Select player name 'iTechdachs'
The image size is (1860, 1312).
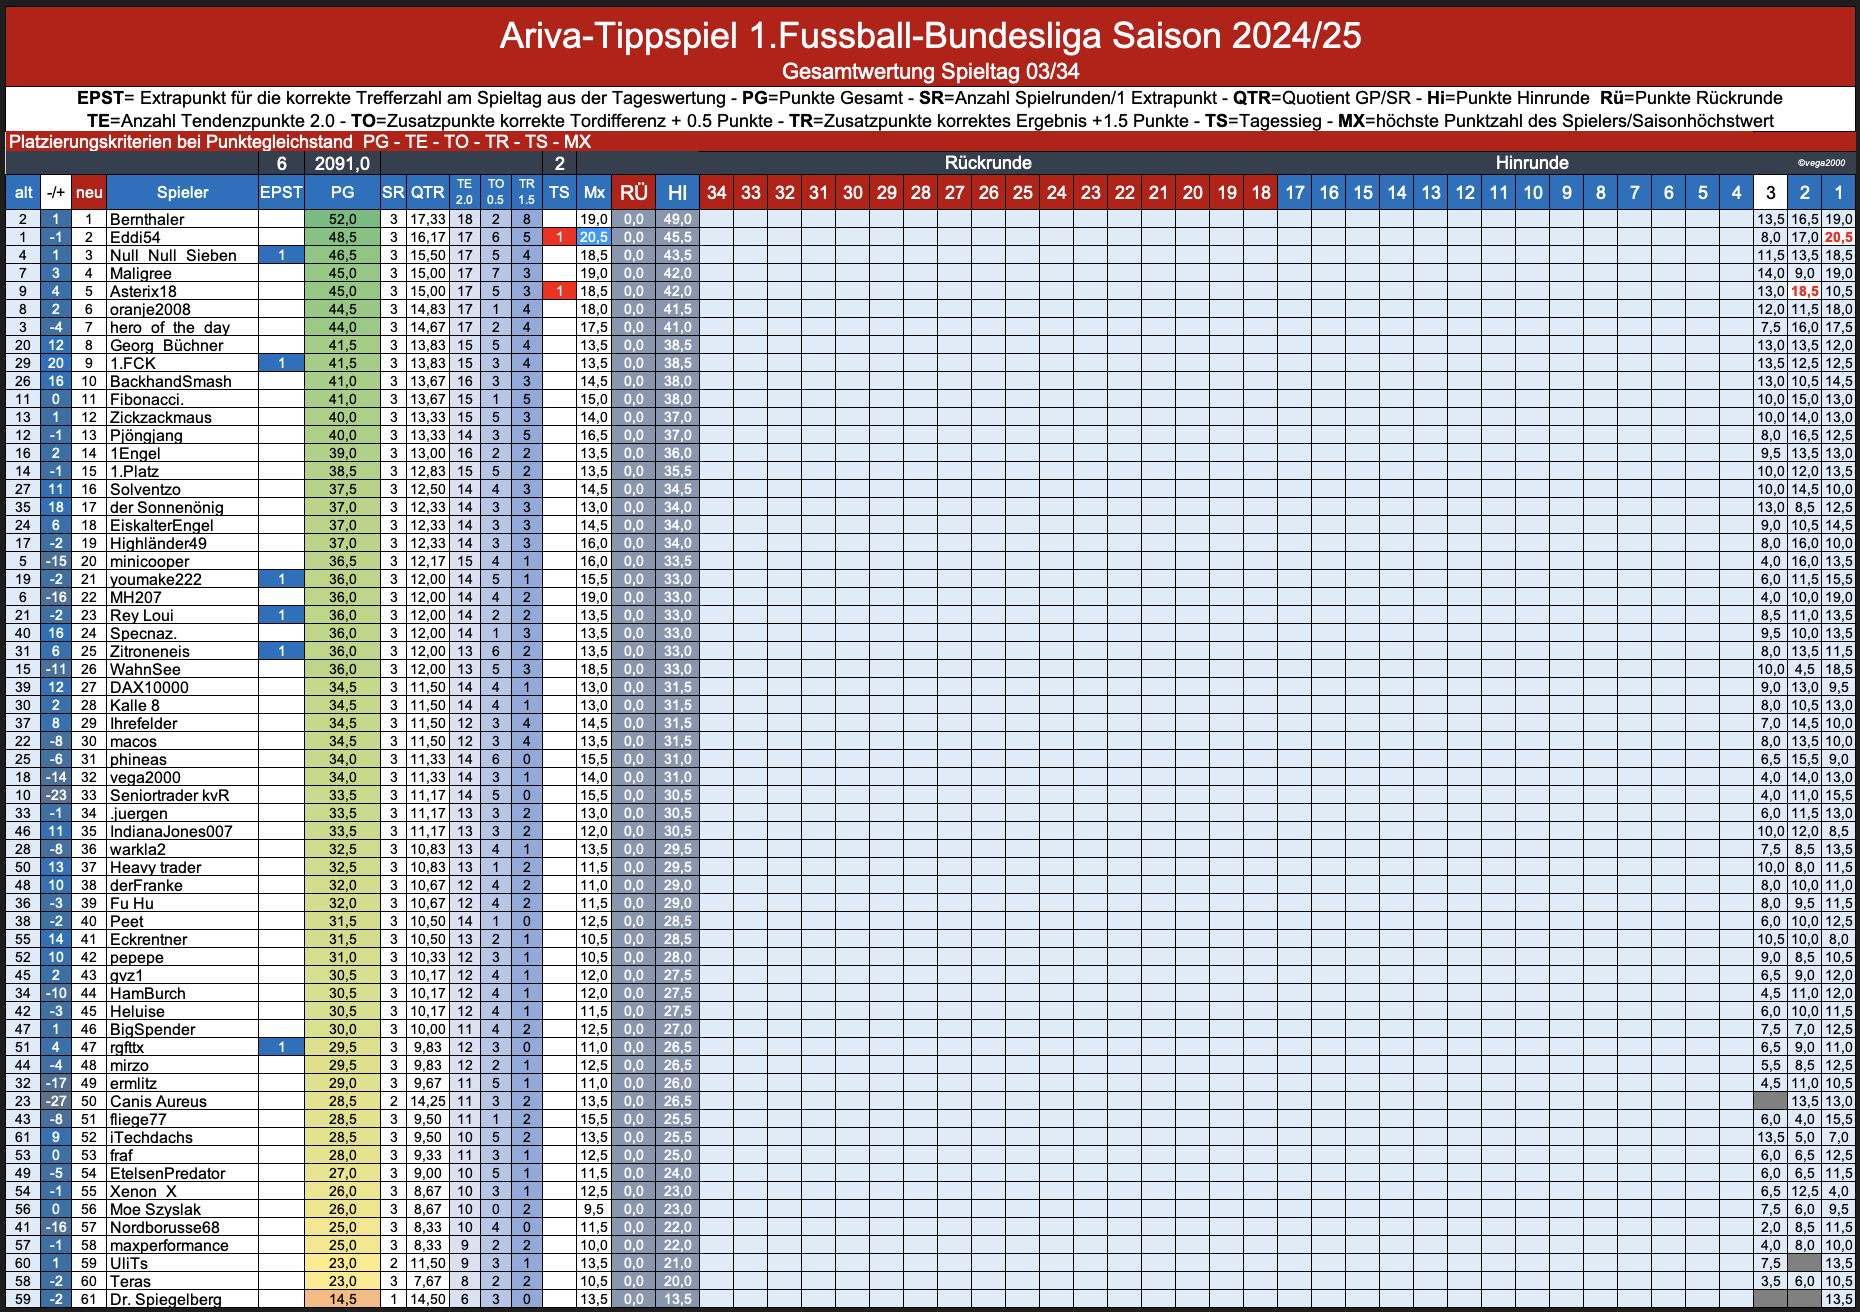[x=151, y=1137]
